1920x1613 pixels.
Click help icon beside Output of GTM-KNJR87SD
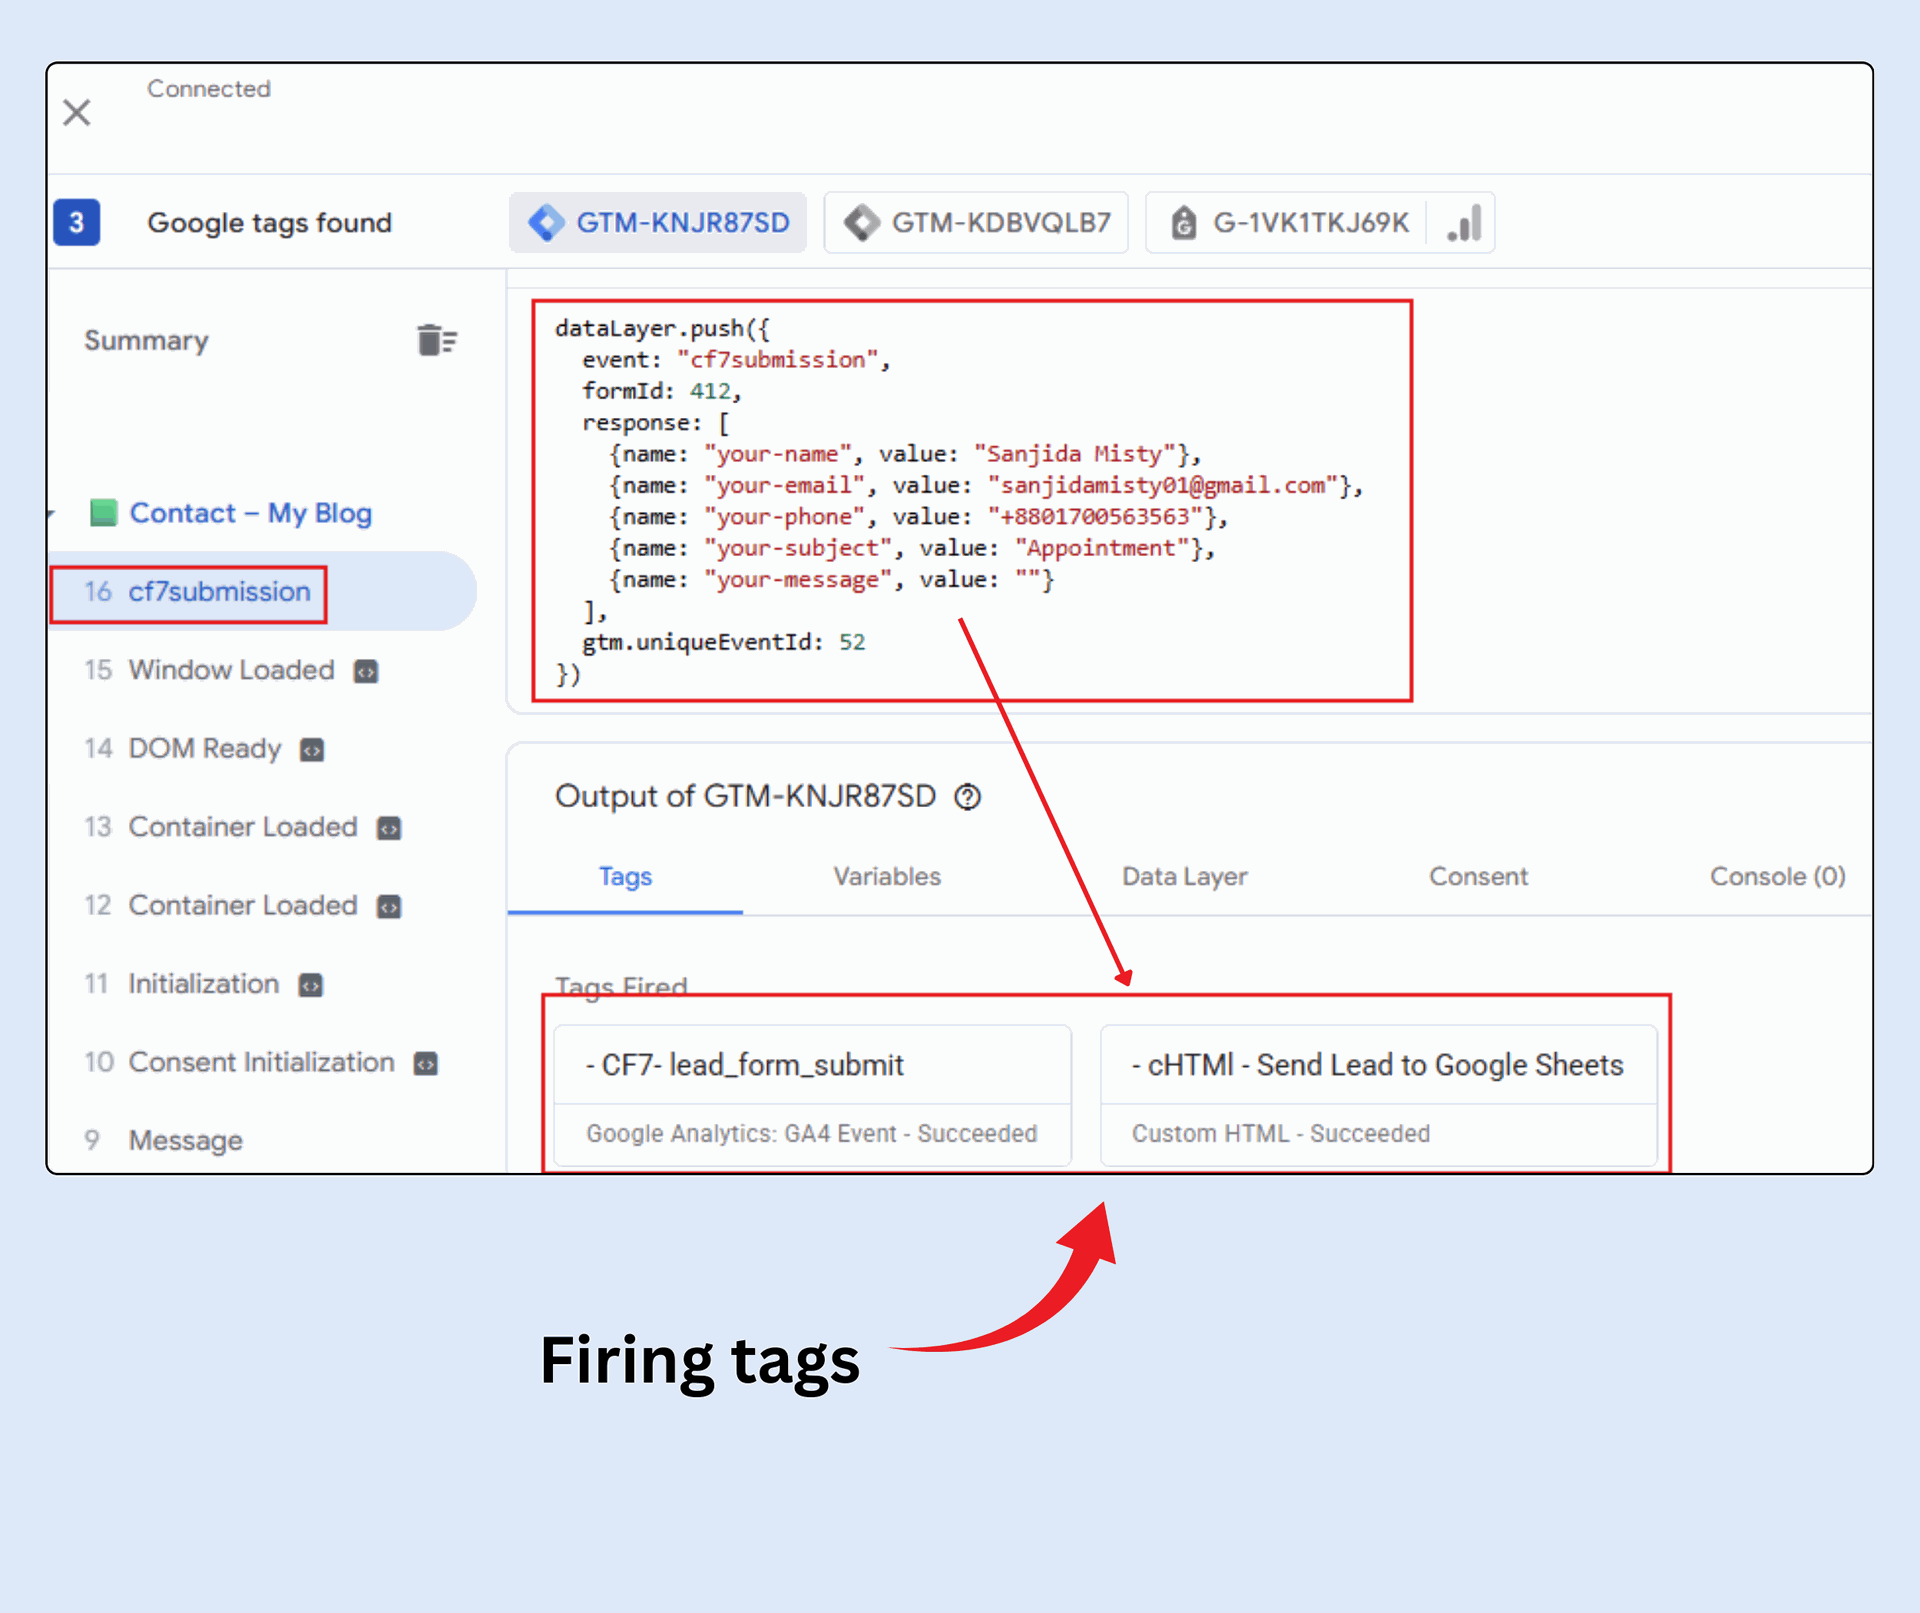[x=968, y=797]
